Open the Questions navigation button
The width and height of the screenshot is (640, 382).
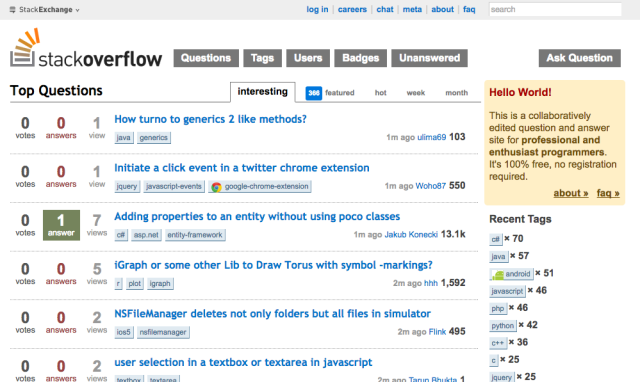(206, 58)
